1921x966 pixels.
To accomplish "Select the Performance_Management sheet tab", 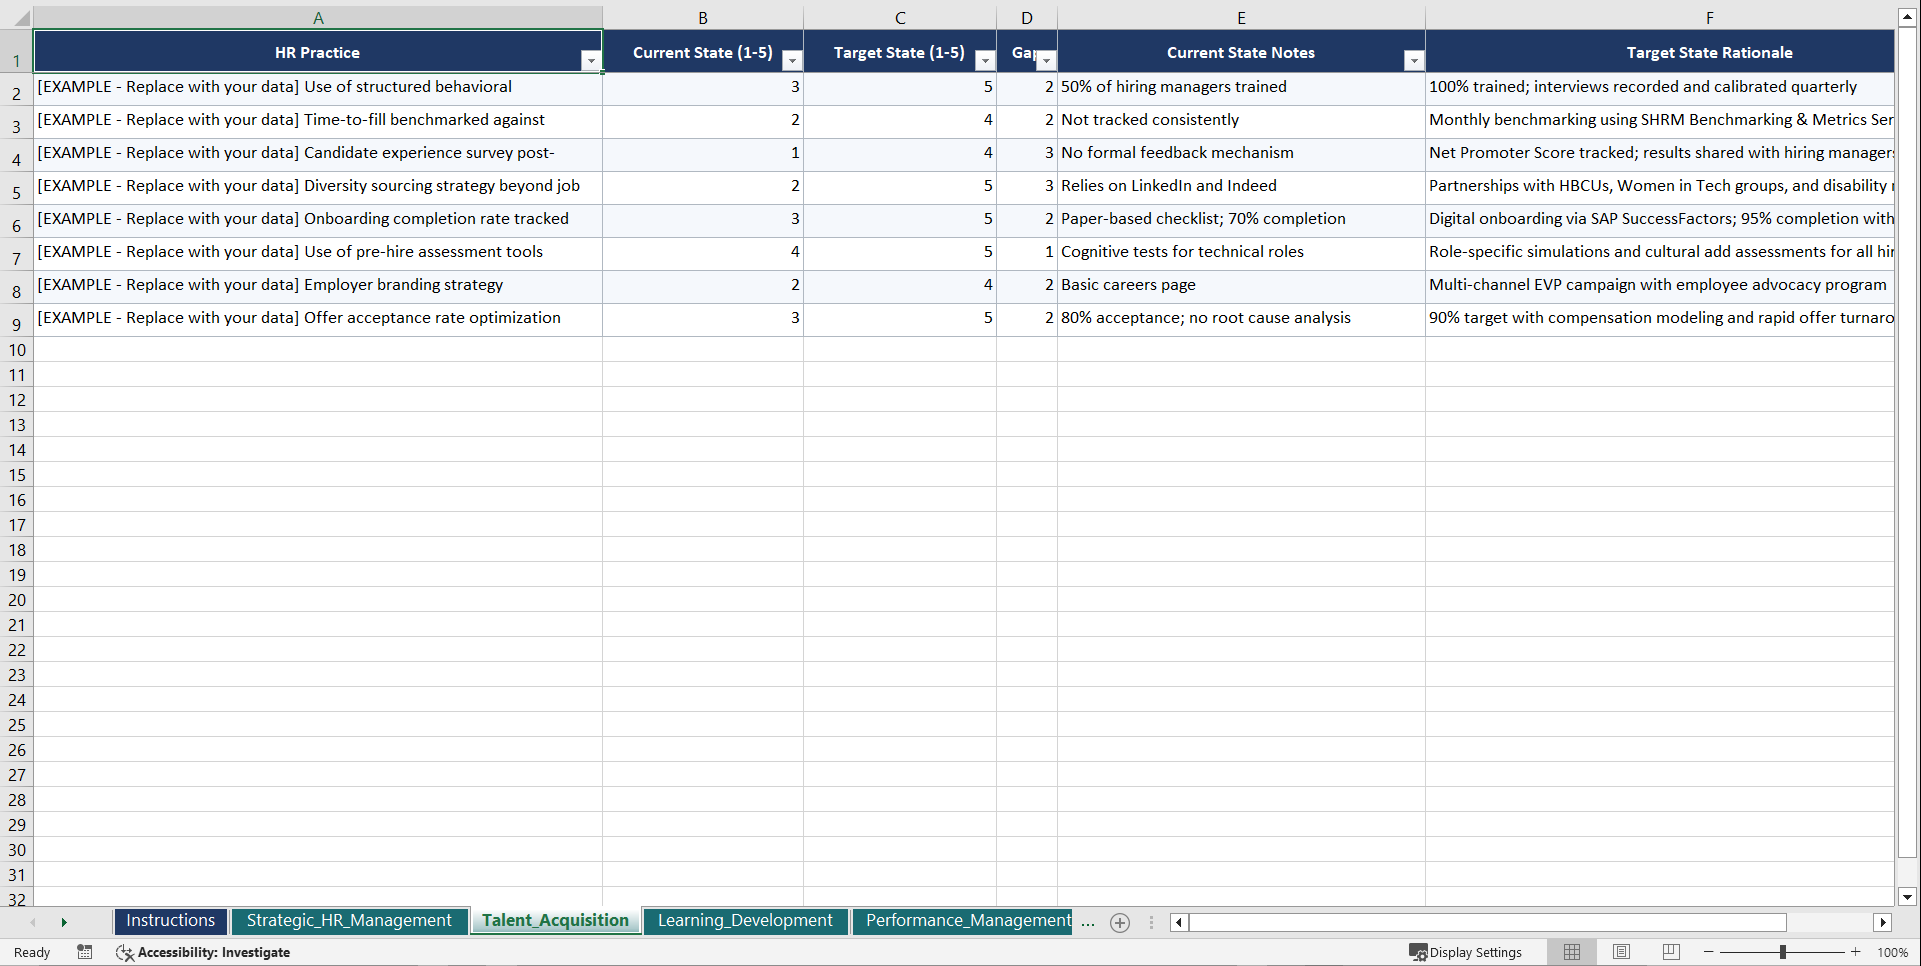I will [x=963, y=920].
